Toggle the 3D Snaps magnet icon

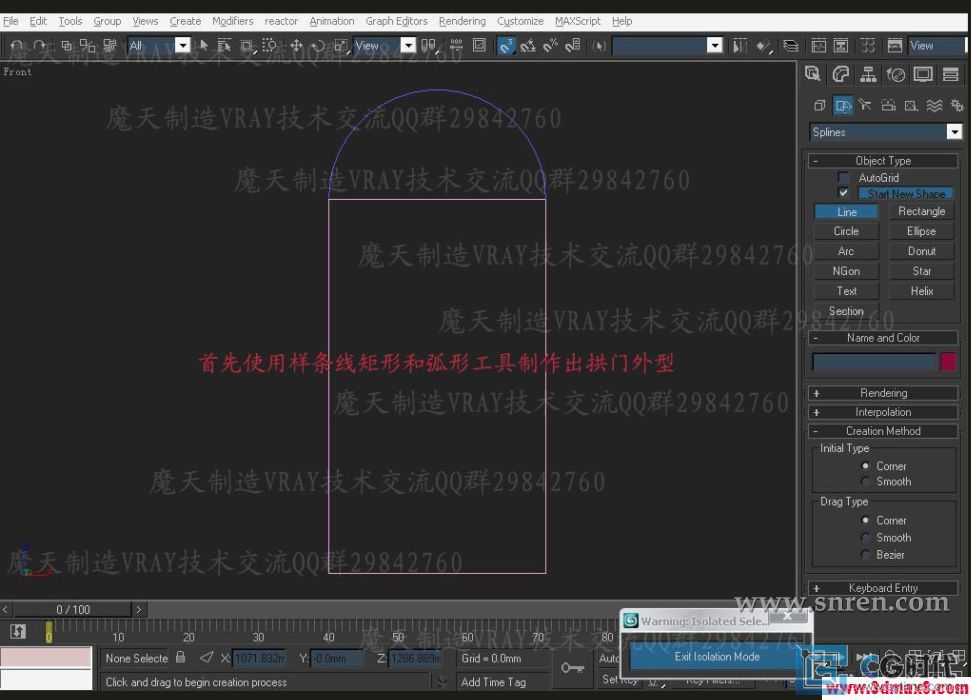(x=506, y=45)
